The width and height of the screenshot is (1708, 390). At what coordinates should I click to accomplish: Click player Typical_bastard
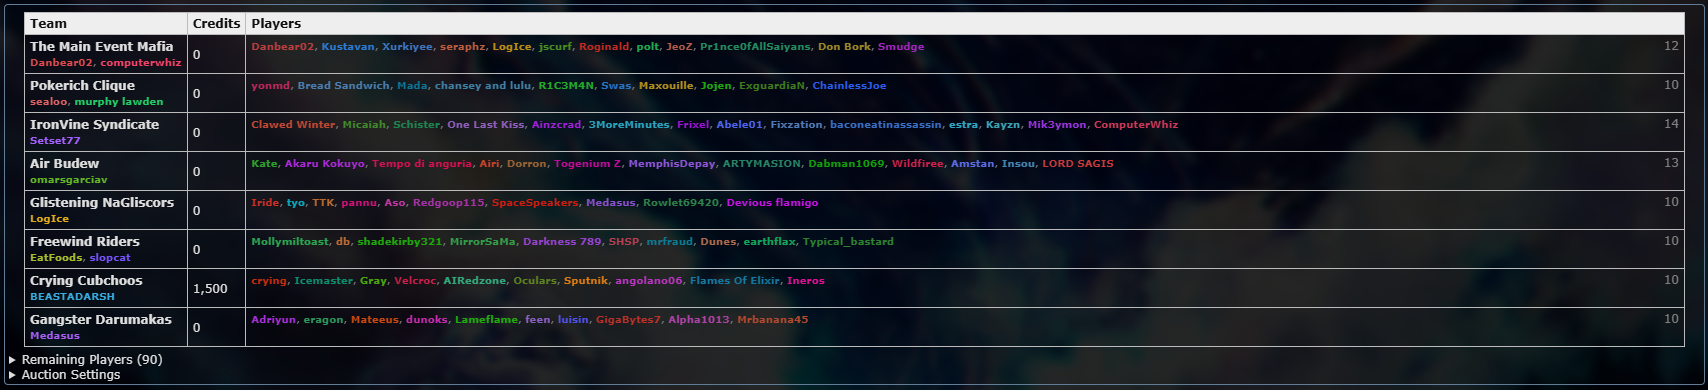click(848, 242)
